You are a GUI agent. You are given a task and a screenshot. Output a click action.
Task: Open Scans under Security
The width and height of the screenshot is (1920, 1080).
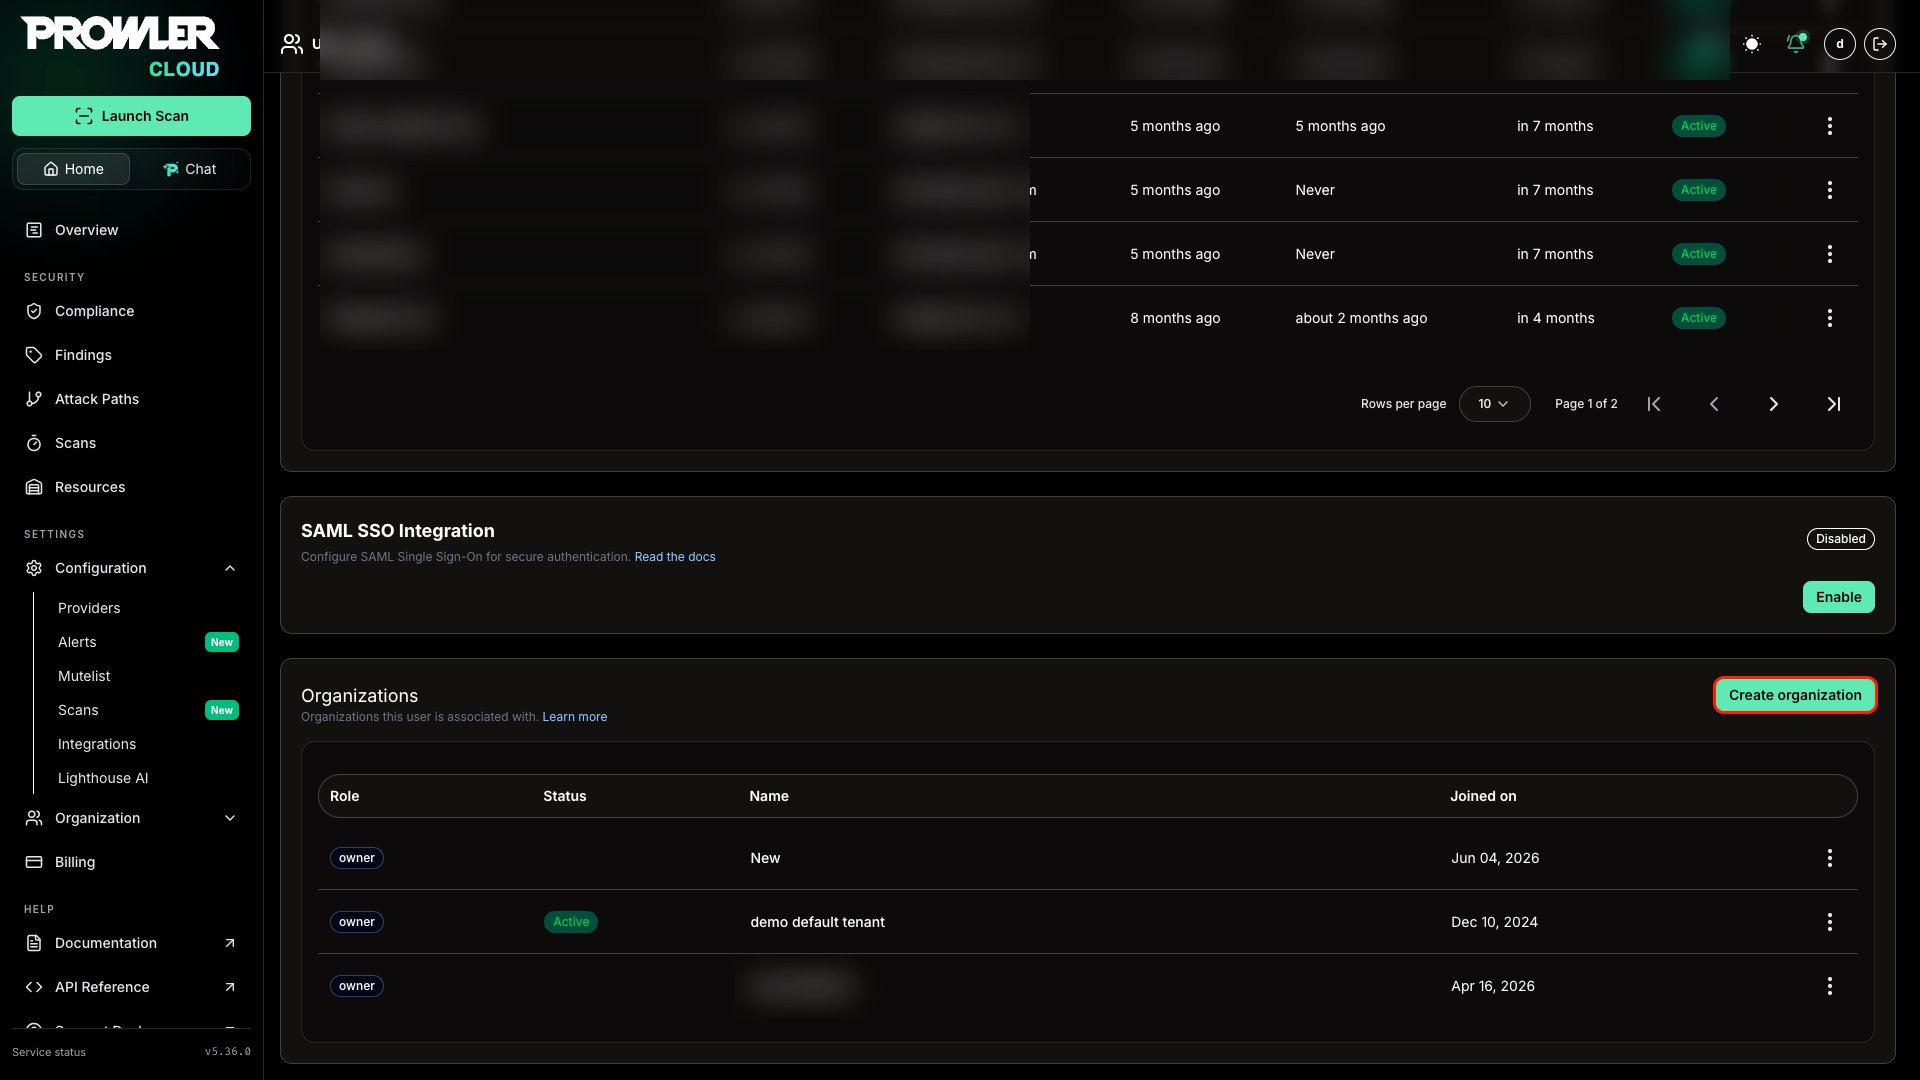click(x=75, y=443)
